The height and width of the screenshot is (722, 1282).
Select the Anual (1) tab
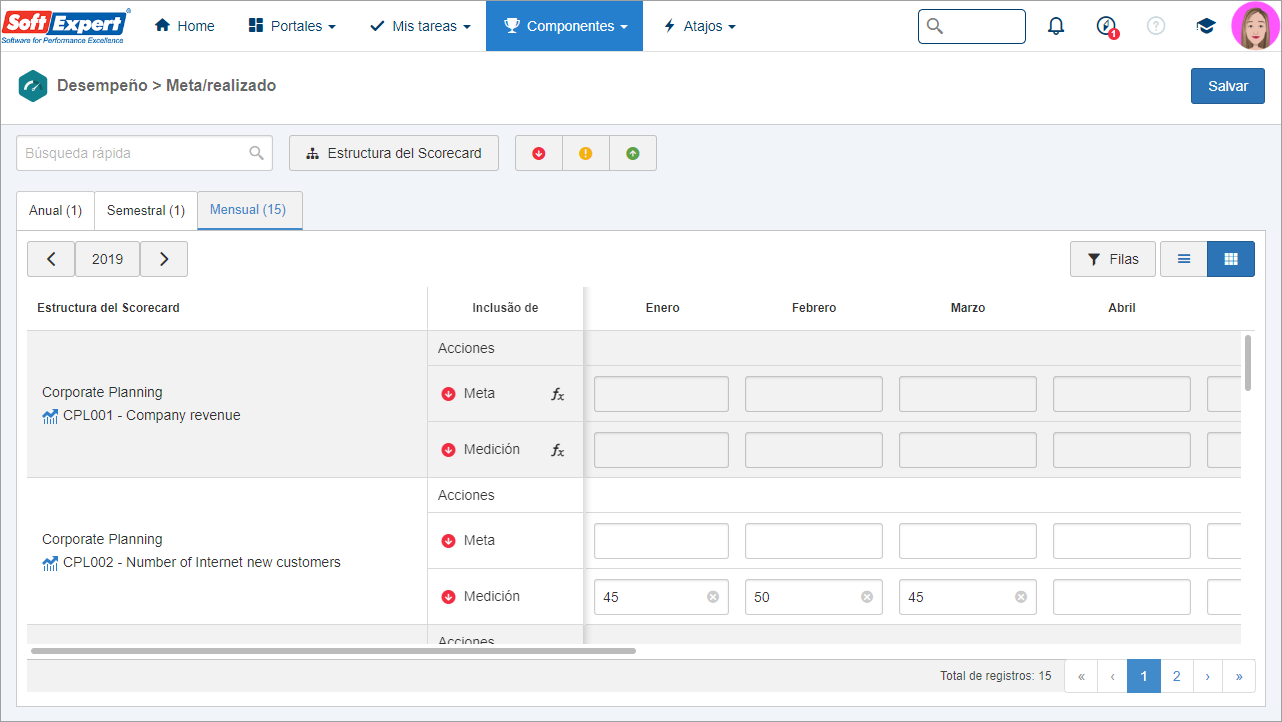point(55,211)
